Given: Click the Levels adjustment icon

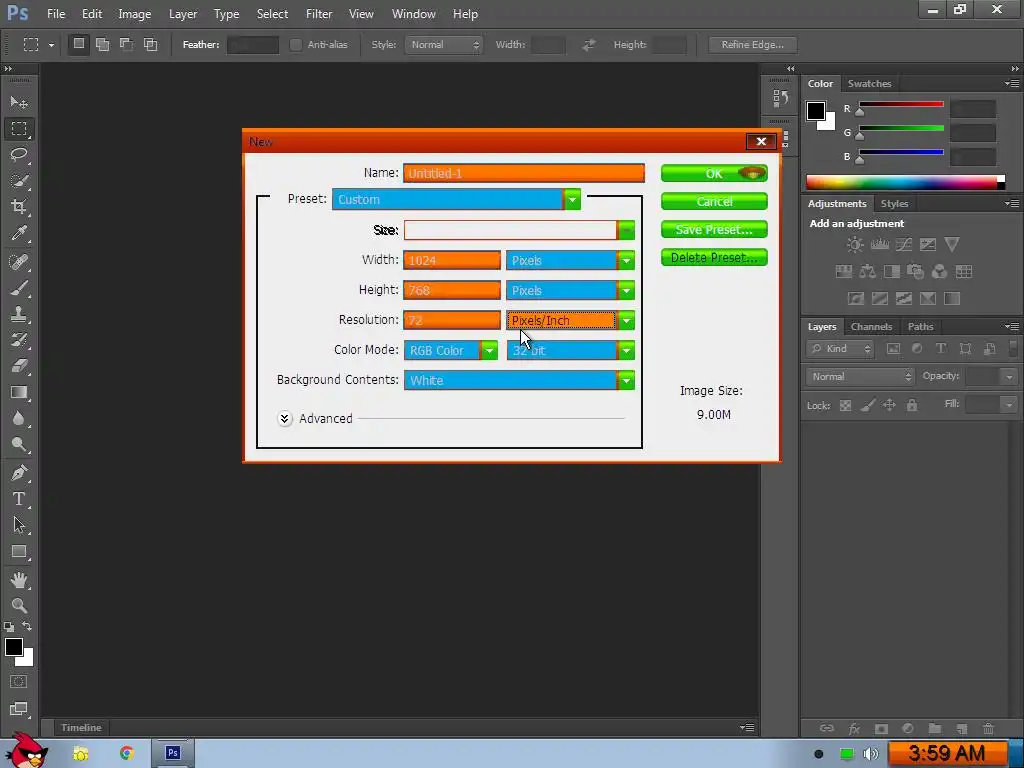Looking at the screenshot, I should coord(880,245).
